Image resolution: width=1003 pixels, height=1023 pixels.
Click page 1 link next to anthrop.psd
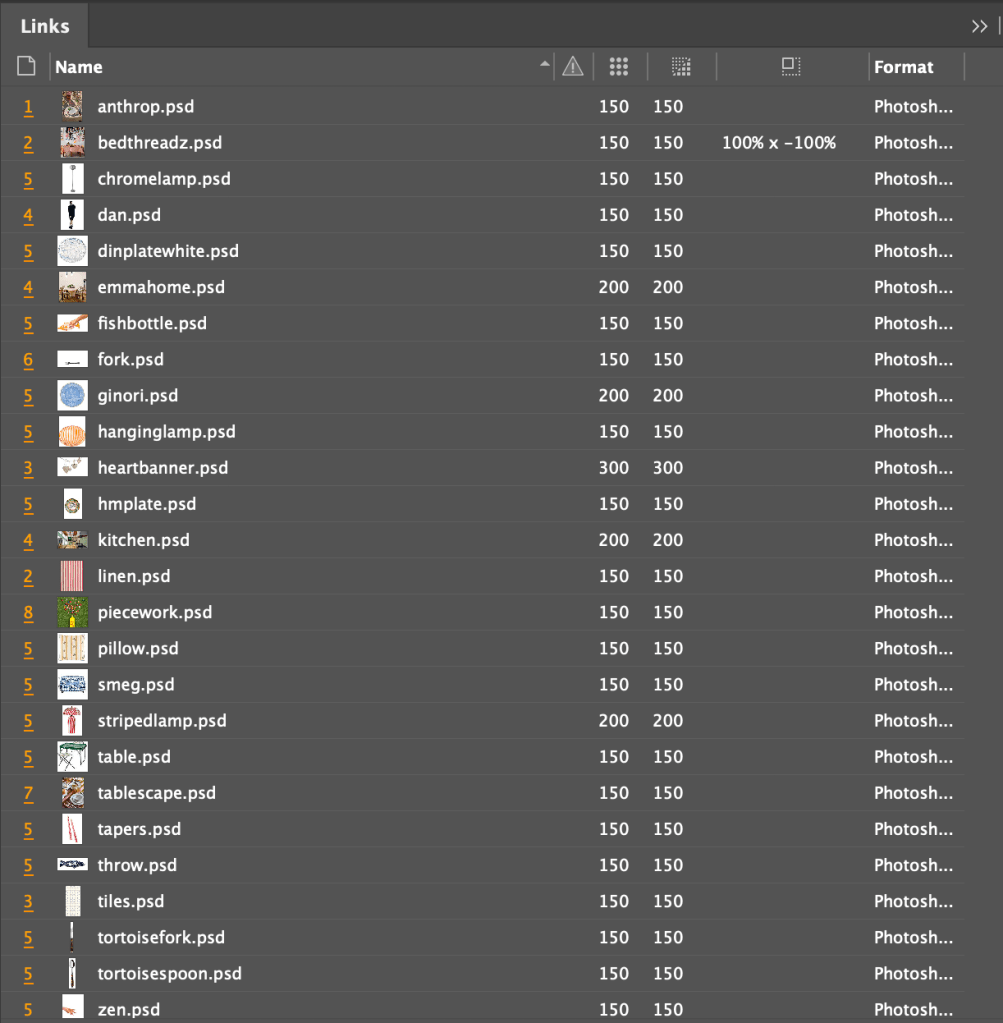click(28, 107)
